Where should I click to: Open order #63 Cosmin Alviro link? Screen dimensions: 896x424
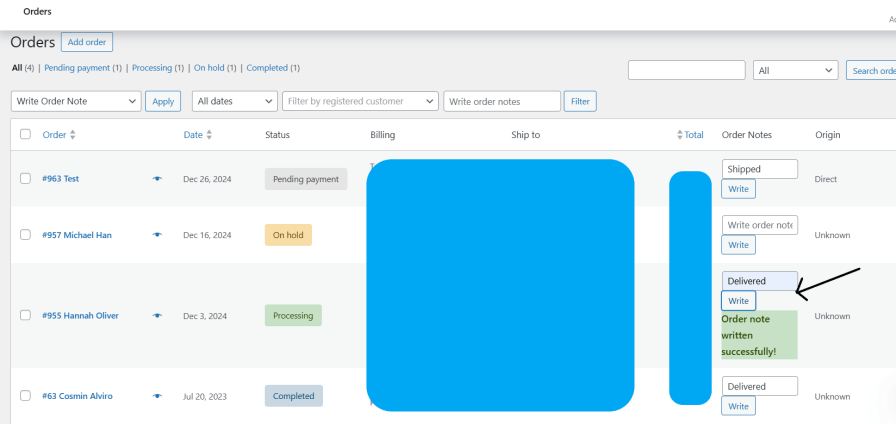point(77,396)
